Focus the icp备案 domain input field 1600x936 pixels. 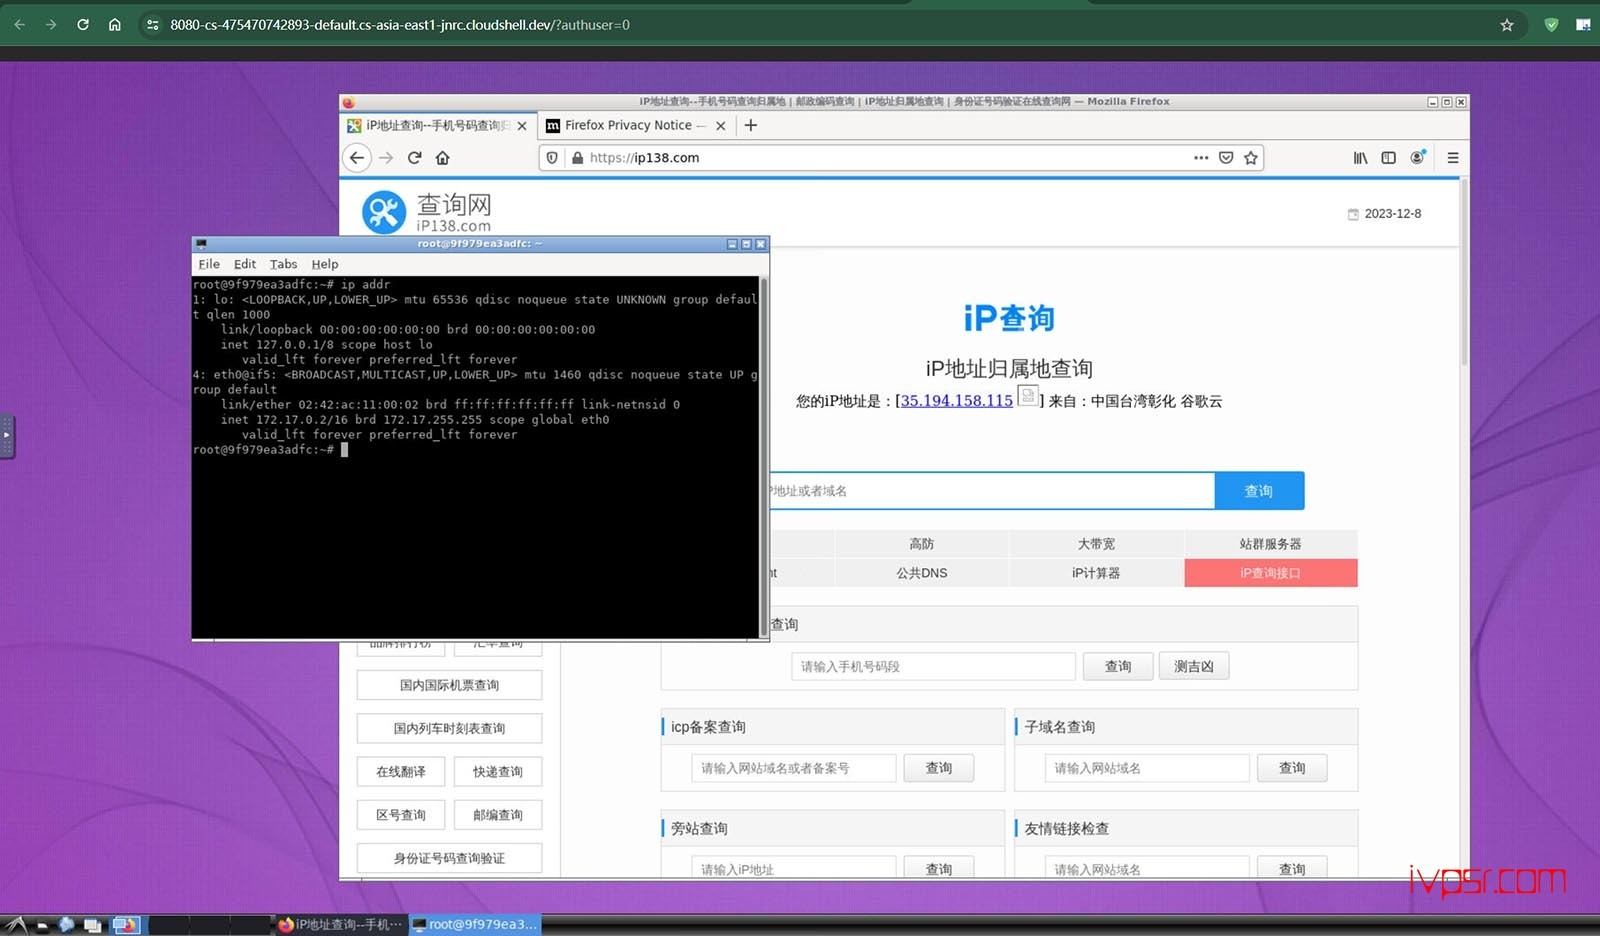(793, 768)
